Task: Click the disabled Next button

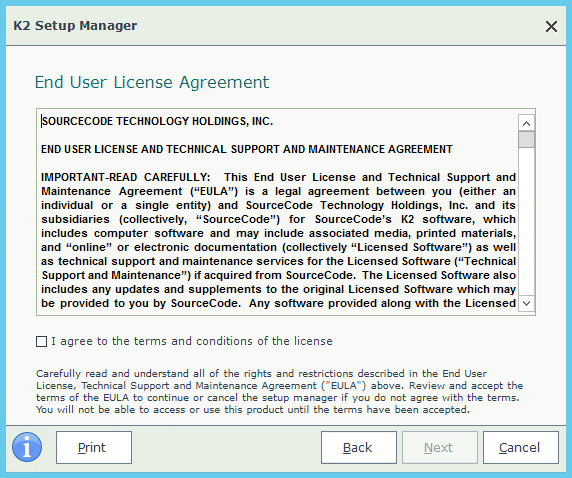Action: pyautogui.click(x=440, y=447)
